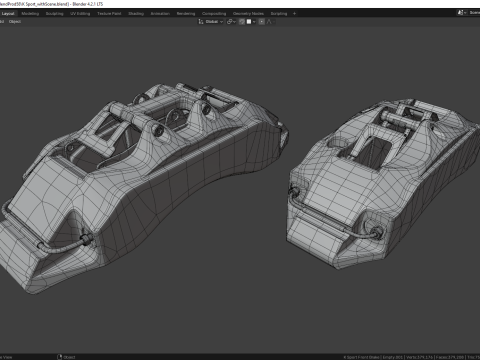
Task: Open the Object menu in viewport header
Action: coord(15,22)
